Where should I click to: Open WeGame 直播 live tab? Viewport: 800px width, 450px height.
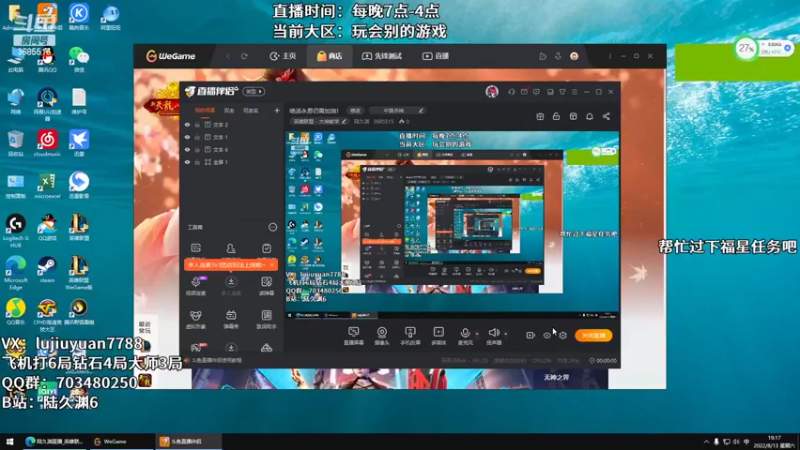[435, 56]
